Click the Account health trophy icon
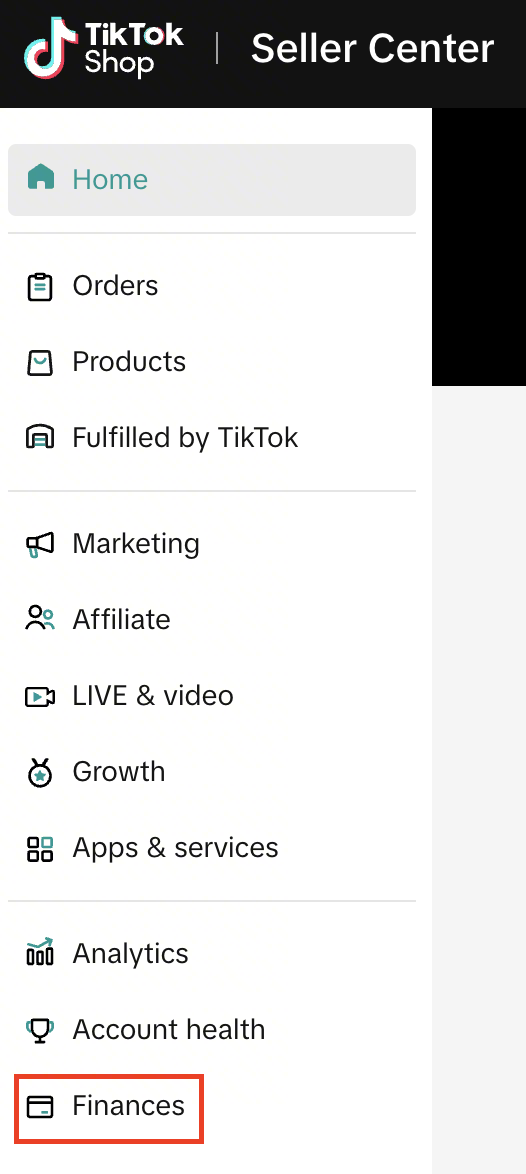 tap(40, 1031)
